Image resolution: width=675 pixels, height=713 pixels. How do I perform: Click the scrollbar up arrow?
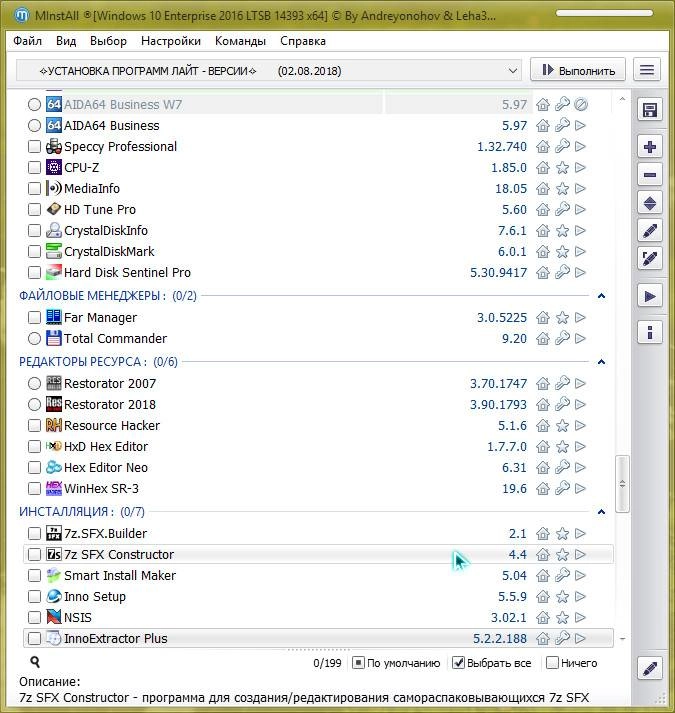622,99
